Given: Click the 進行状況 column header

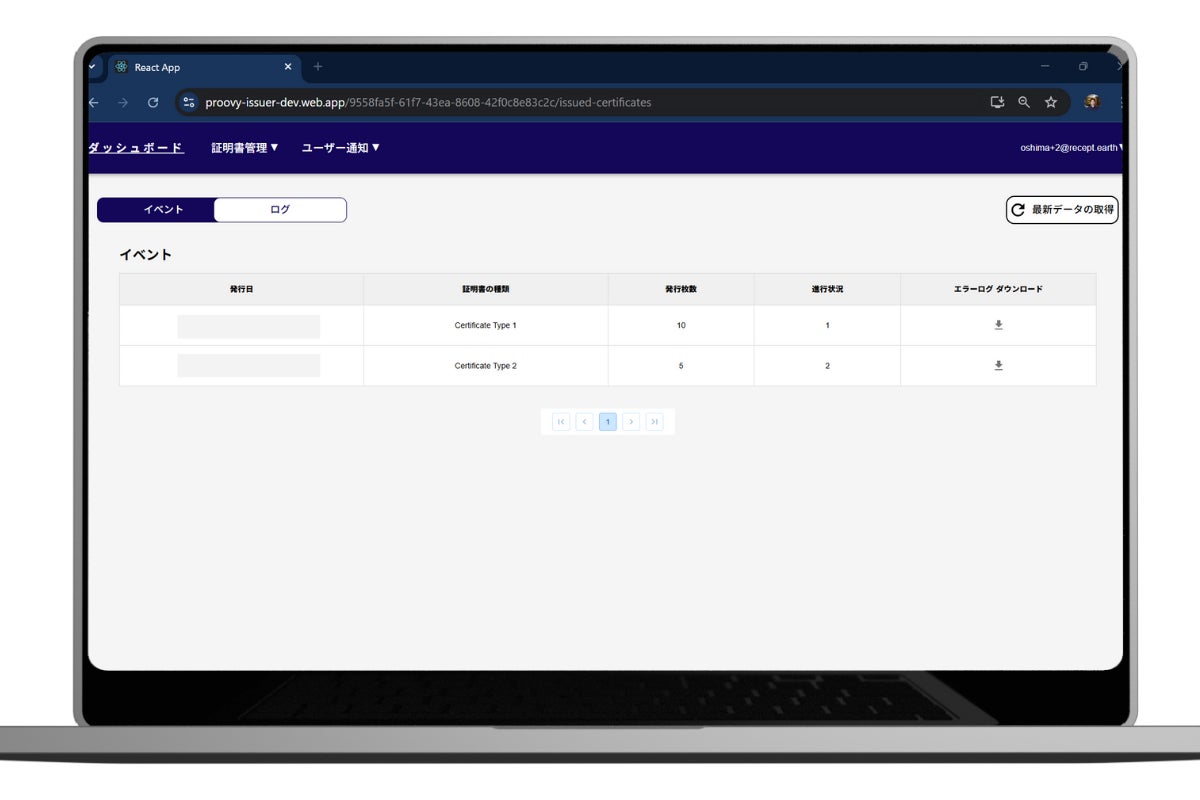Looking at the screenshot, I should tap(827, 289).
